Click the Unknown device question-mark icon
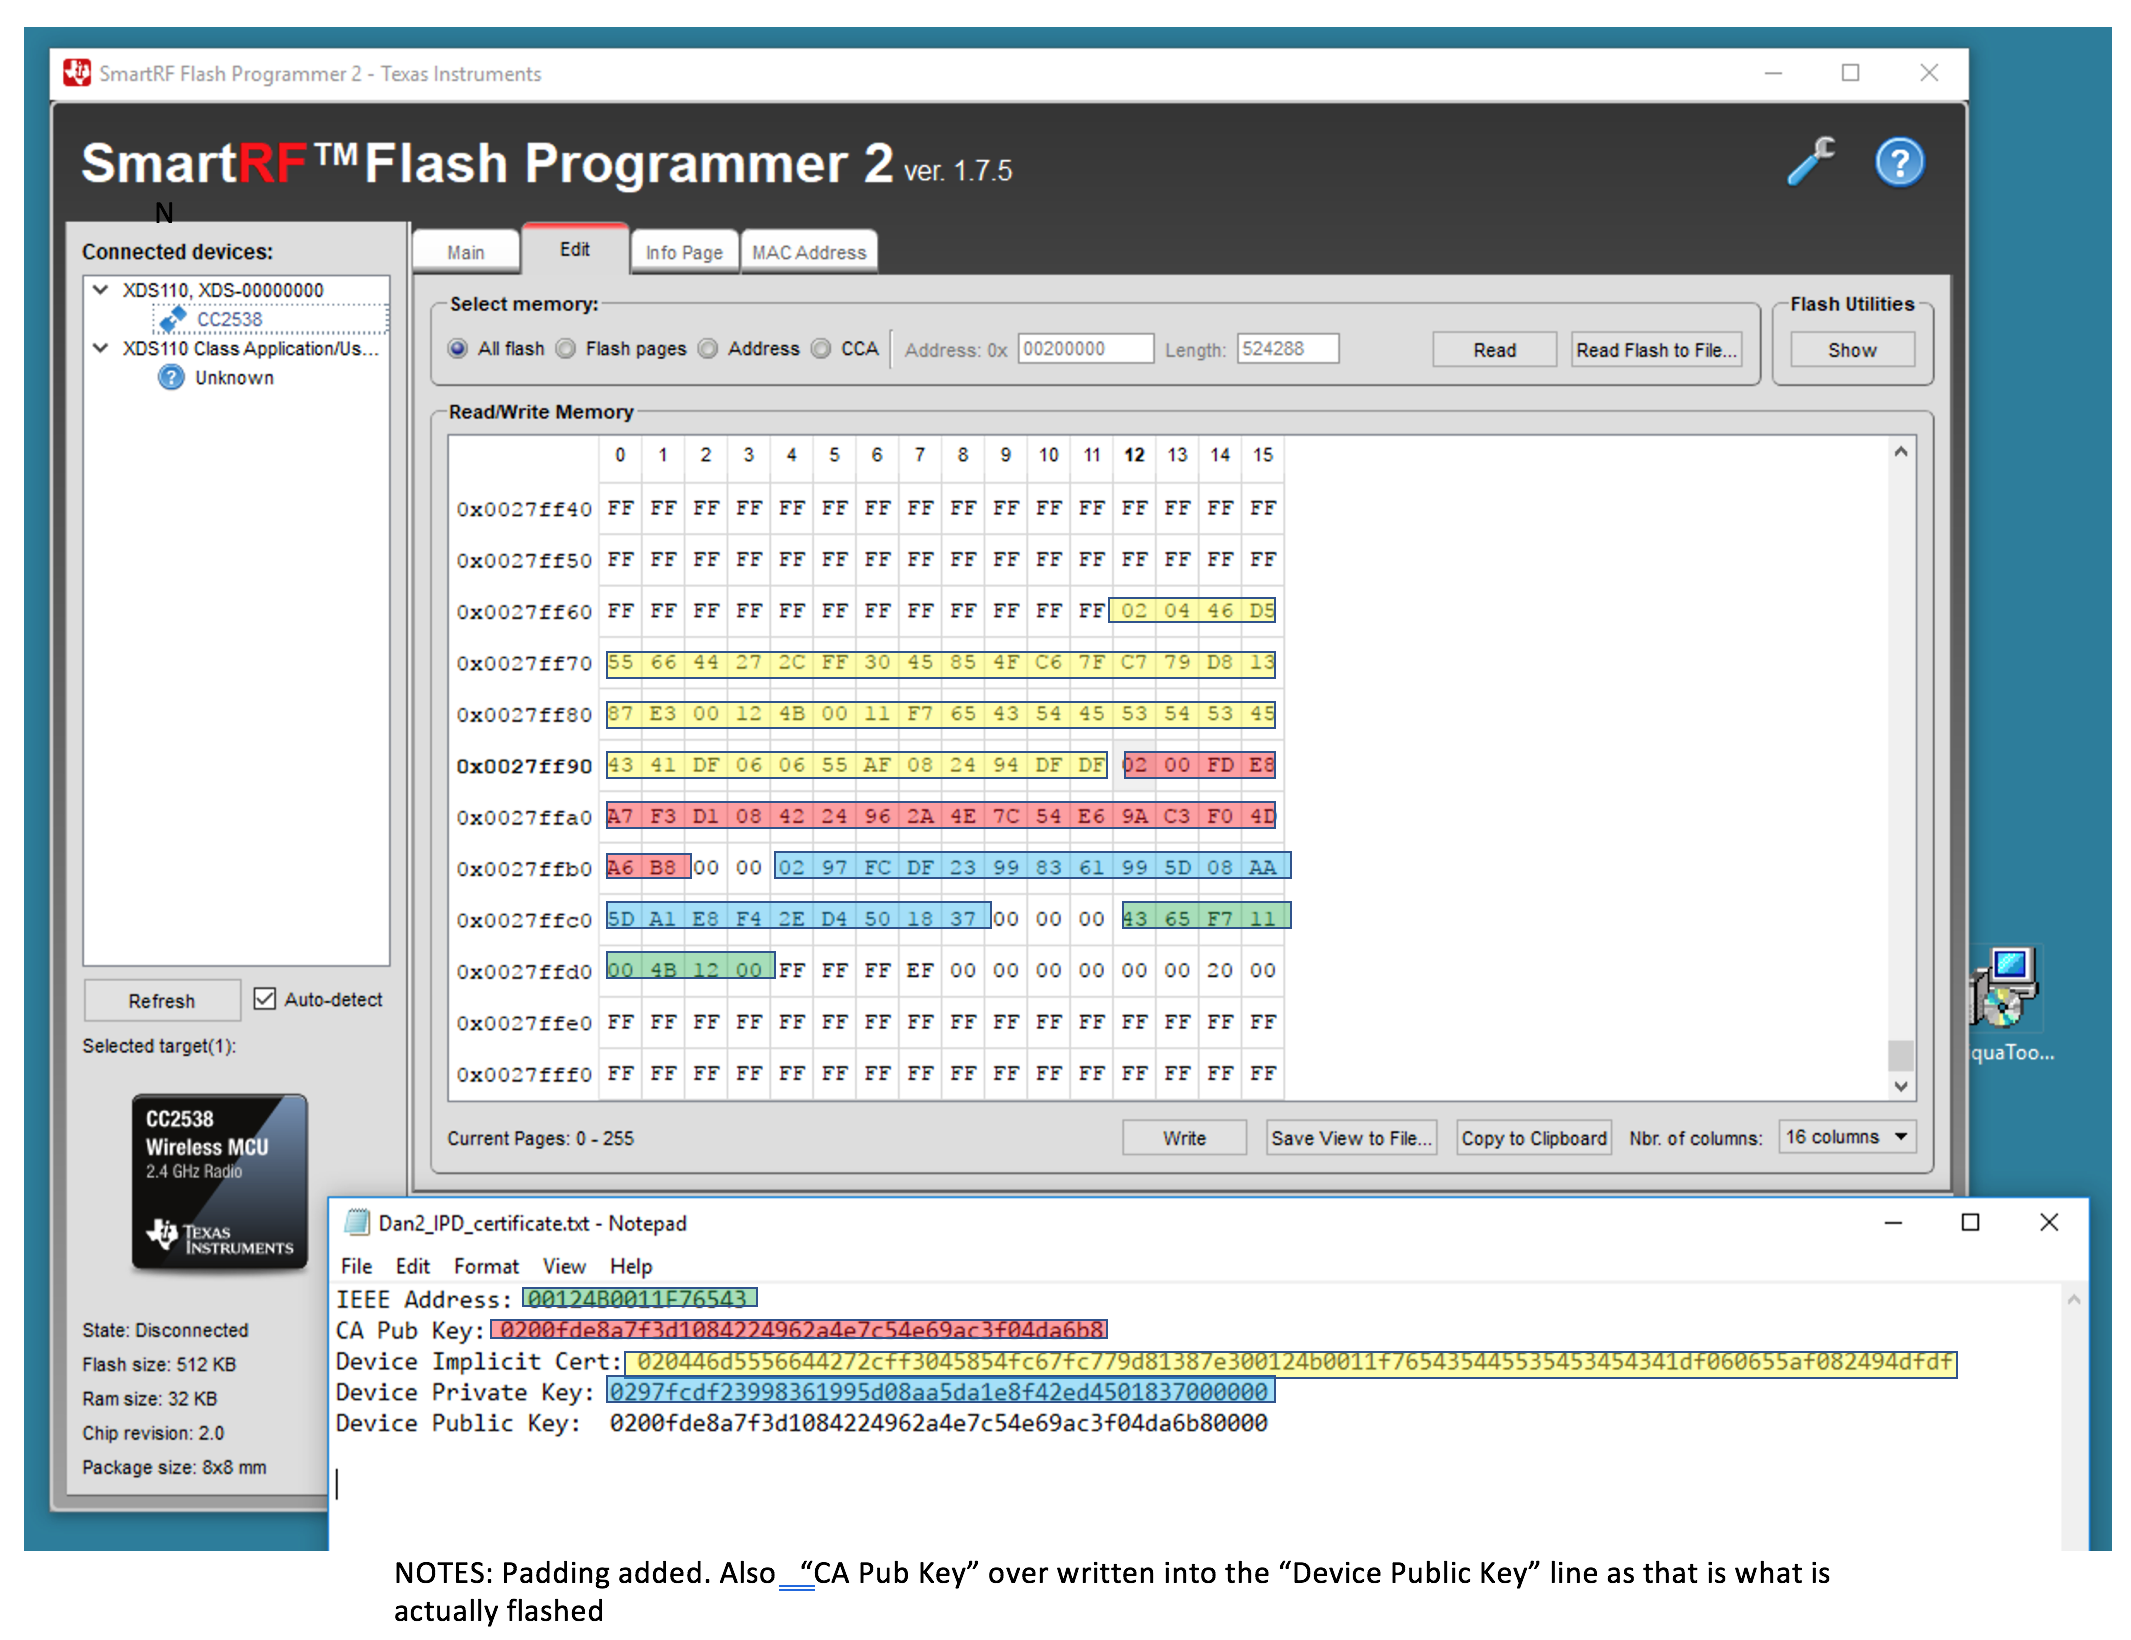The width and height of the screenshot is (2131, 1640). [171, 377]
